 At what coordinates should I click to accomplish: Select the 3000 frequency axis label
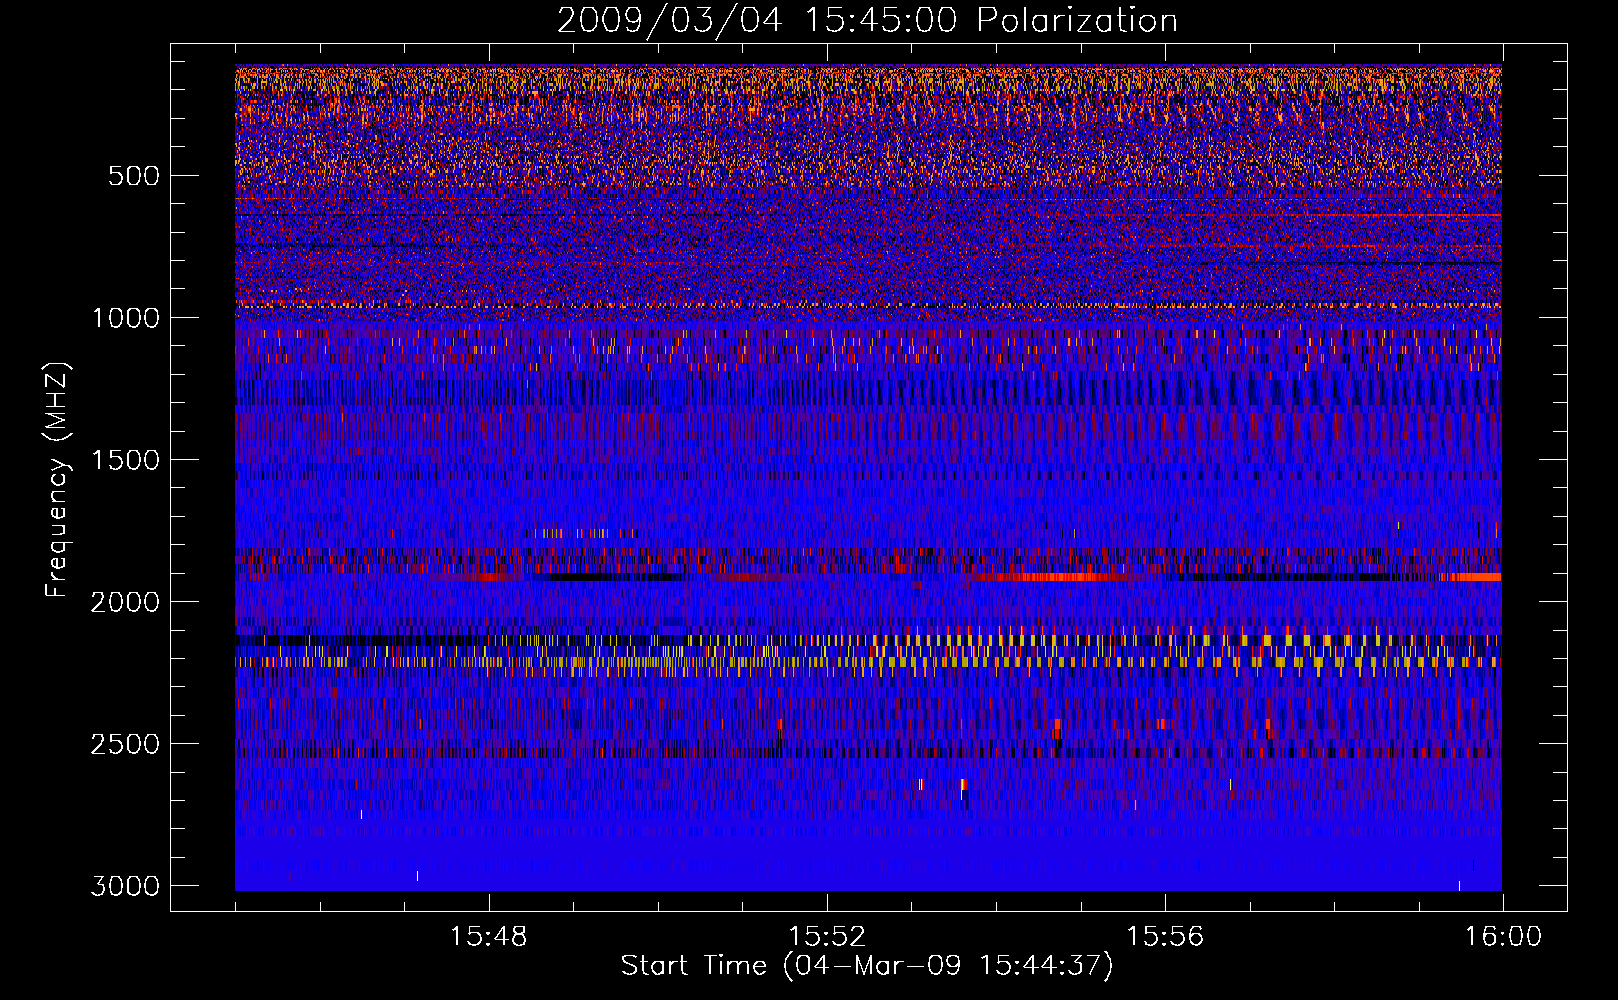pos(125,886)
